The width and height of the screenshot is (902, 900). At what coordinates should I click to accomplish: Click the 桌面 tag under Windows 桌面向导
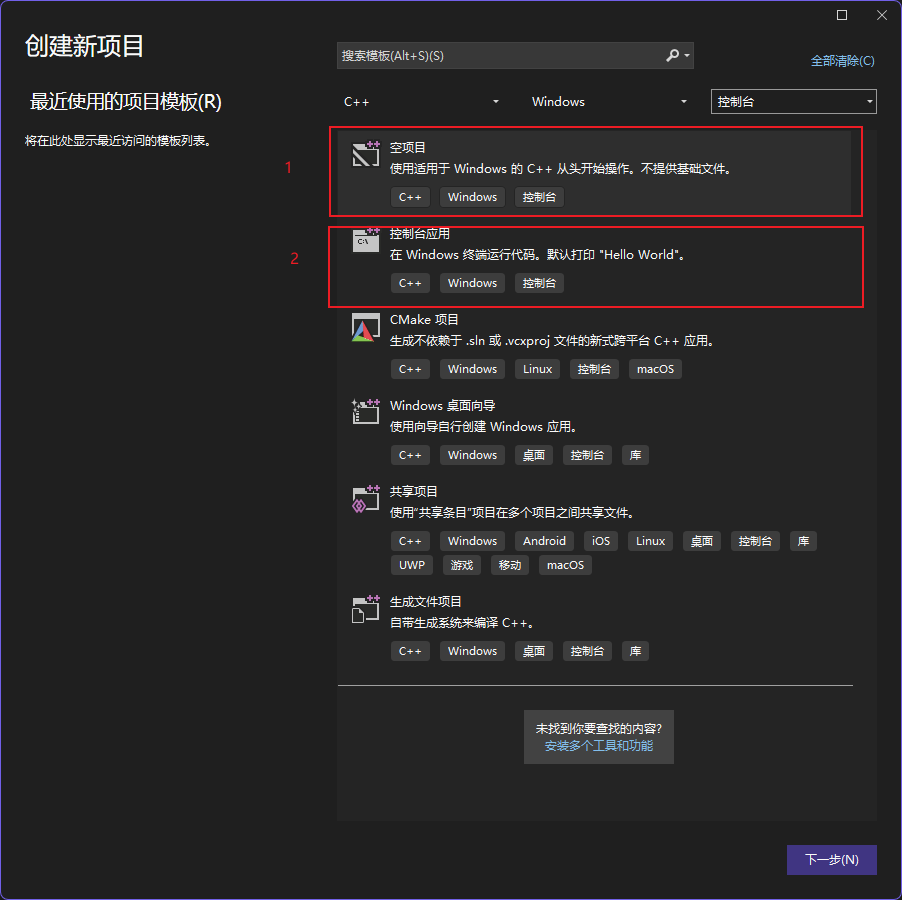533,455
